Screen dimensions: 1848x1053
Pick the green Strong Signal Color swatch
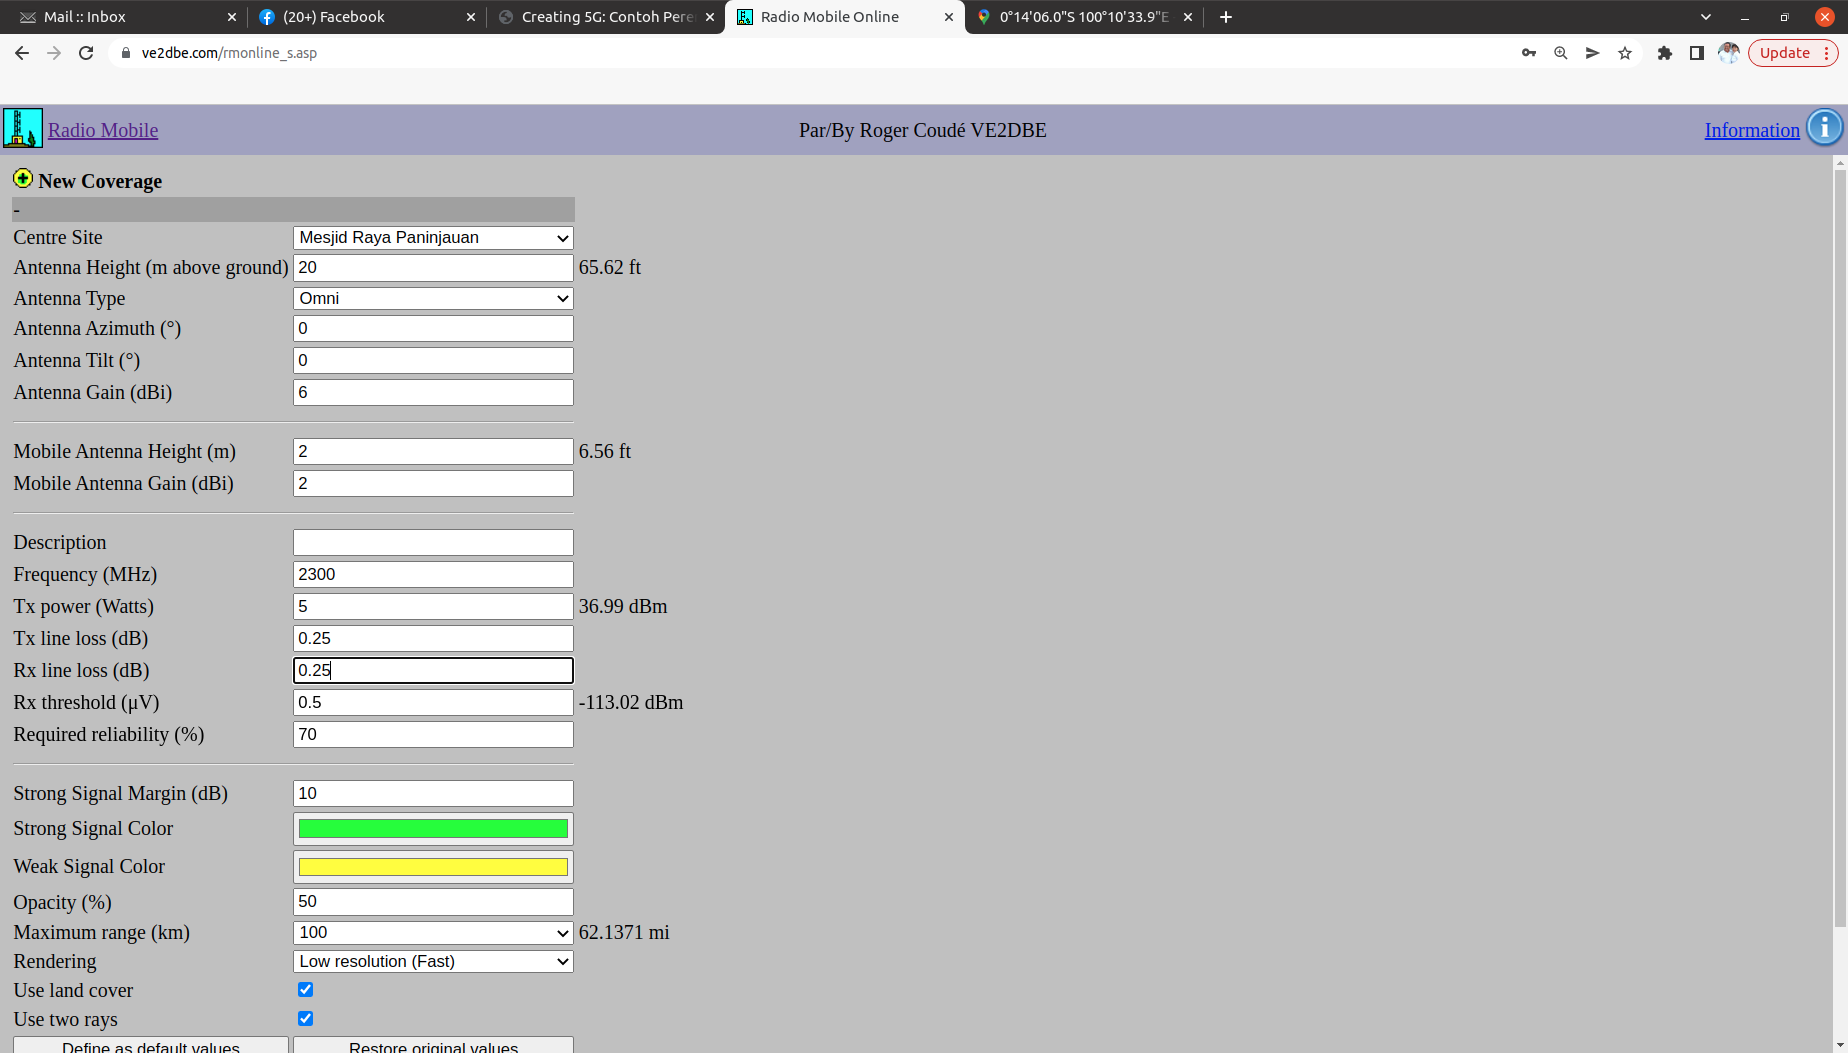[x=433, y=828]
